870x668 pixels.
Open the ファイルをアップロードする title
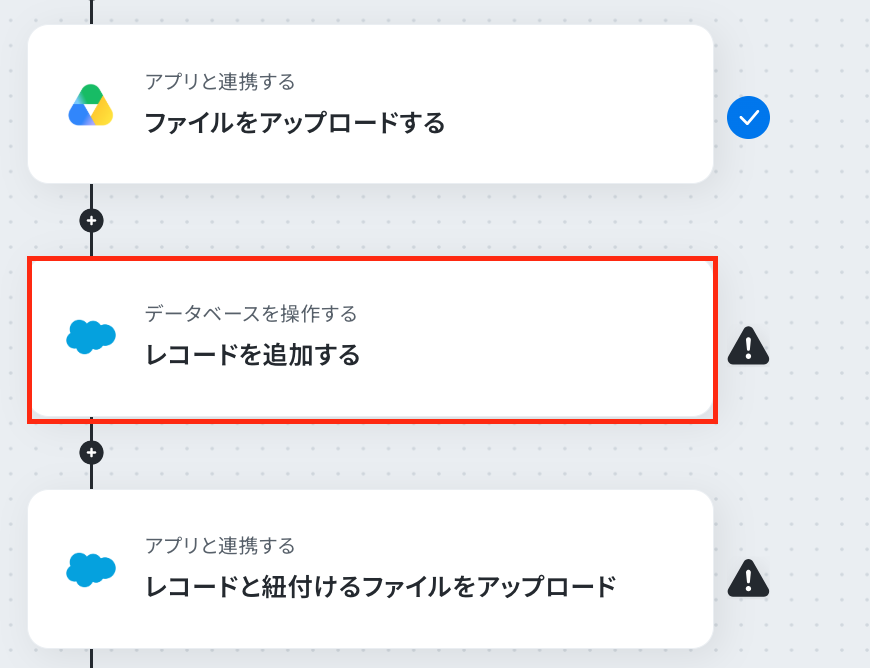click(x=295, y=123)
